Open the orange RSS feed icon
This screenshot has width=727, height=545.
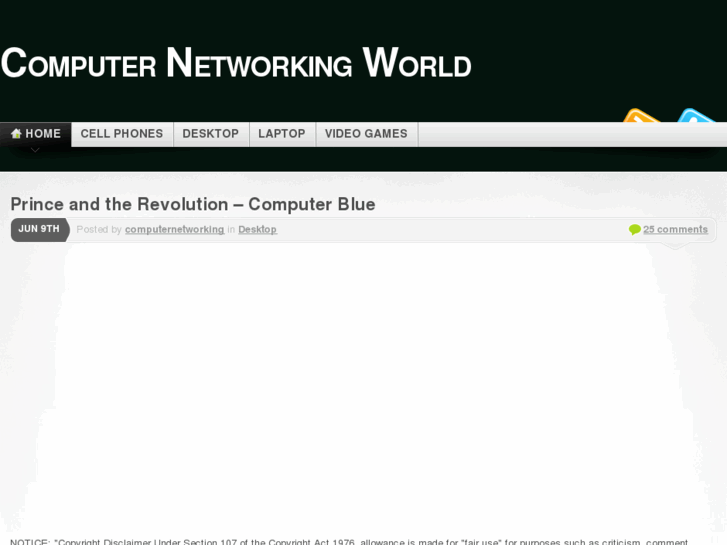pyautogui.click(x=642, y=115)
